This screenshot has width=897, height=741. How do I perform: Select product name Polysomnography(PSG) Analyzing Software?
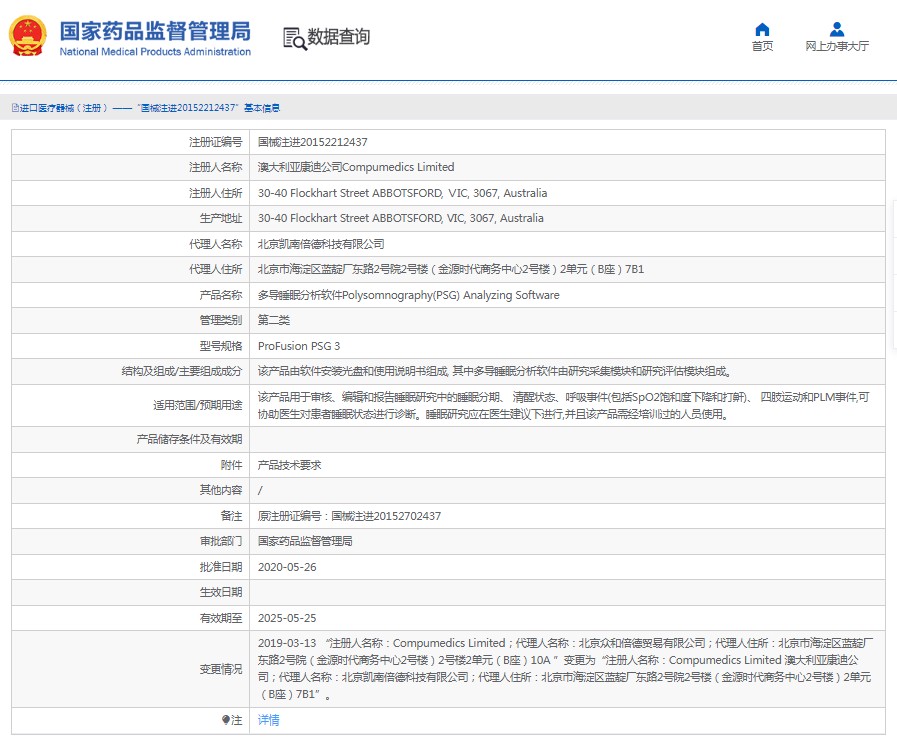(408, 295)
